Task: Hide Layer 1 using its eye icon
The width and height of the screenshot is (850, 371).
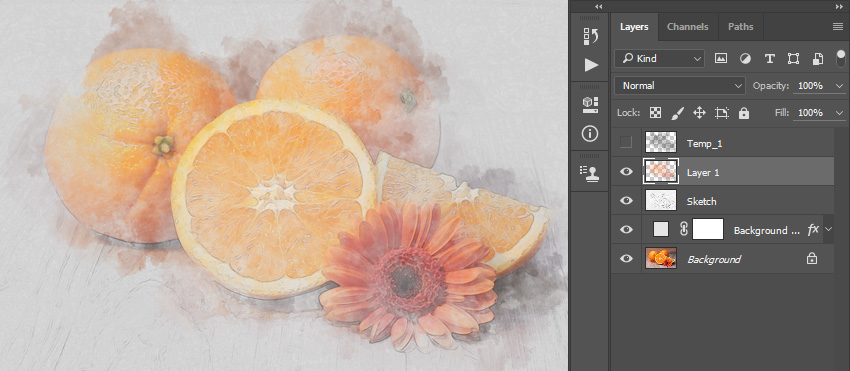Action: coord(626,171)
